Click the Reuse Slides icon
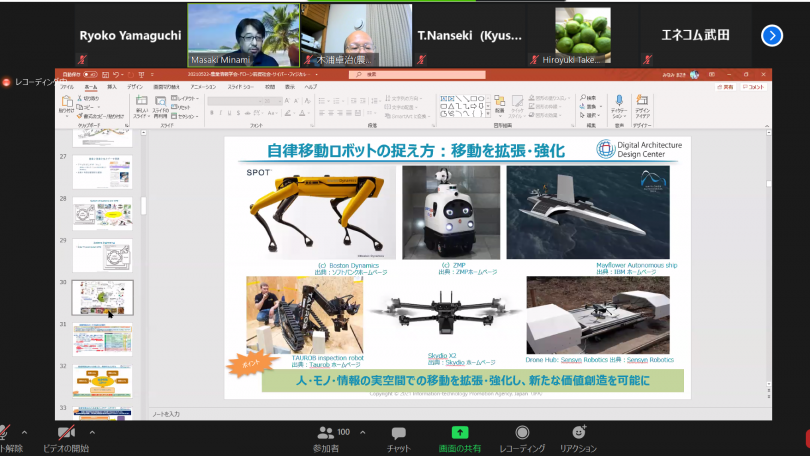 [x=161, y=101]
